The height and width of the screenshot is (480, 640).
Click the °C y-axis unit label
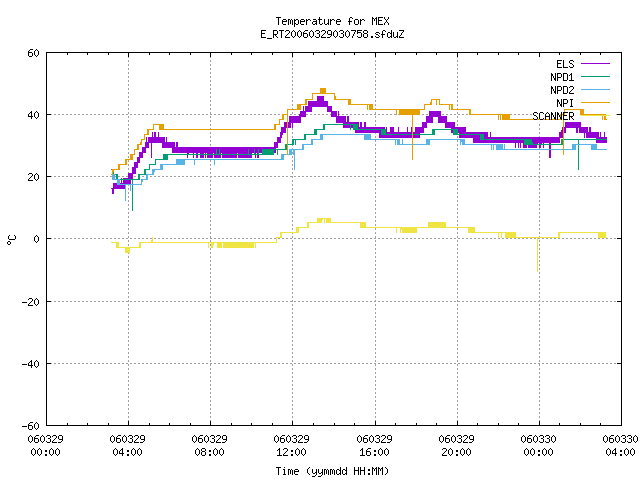(x=11, y=240)
